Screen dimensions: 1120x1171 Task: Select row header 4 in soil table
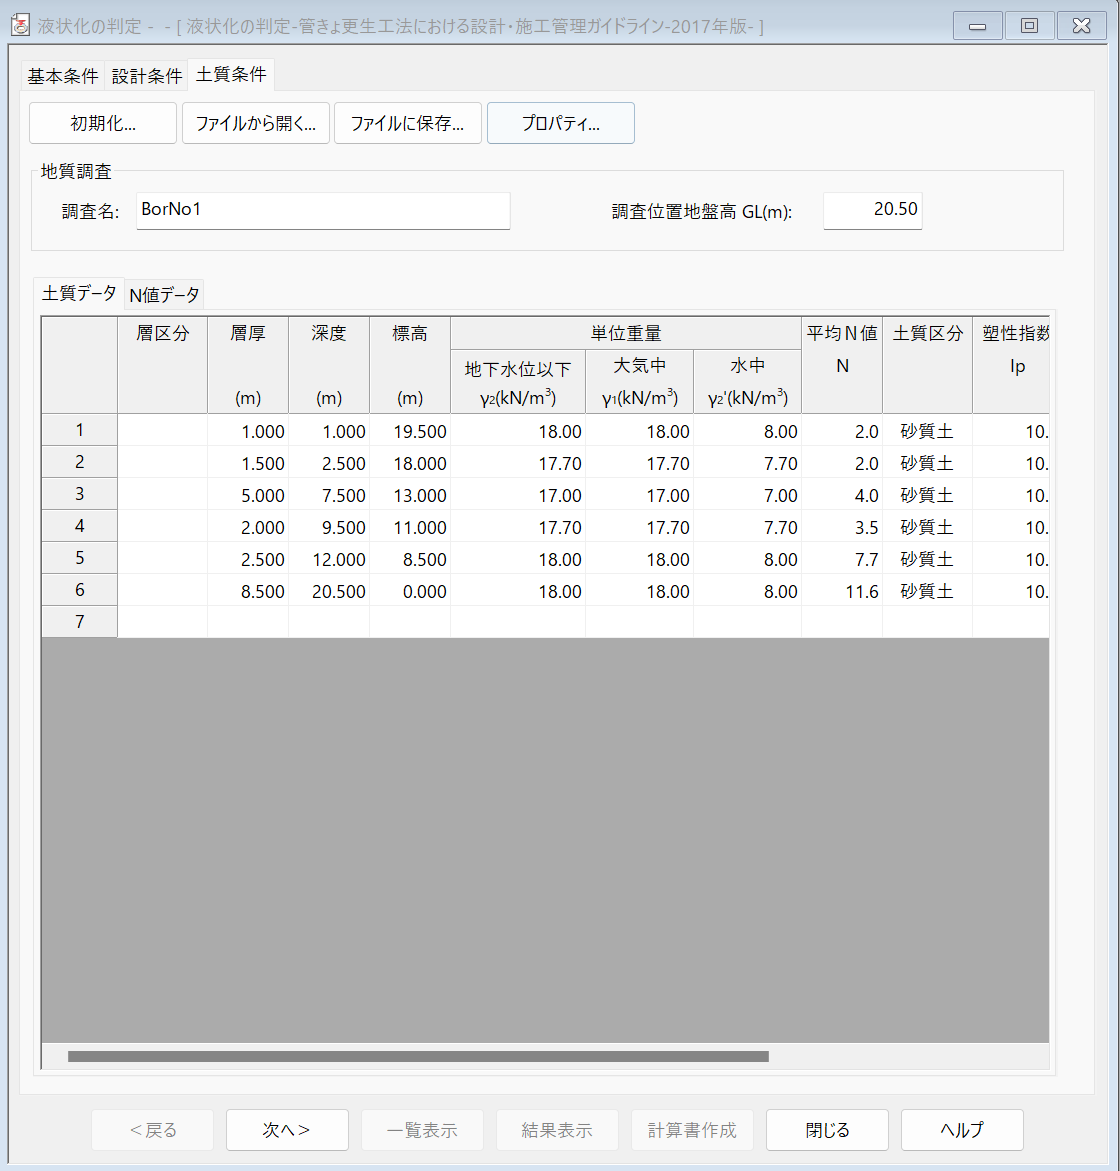79,527
